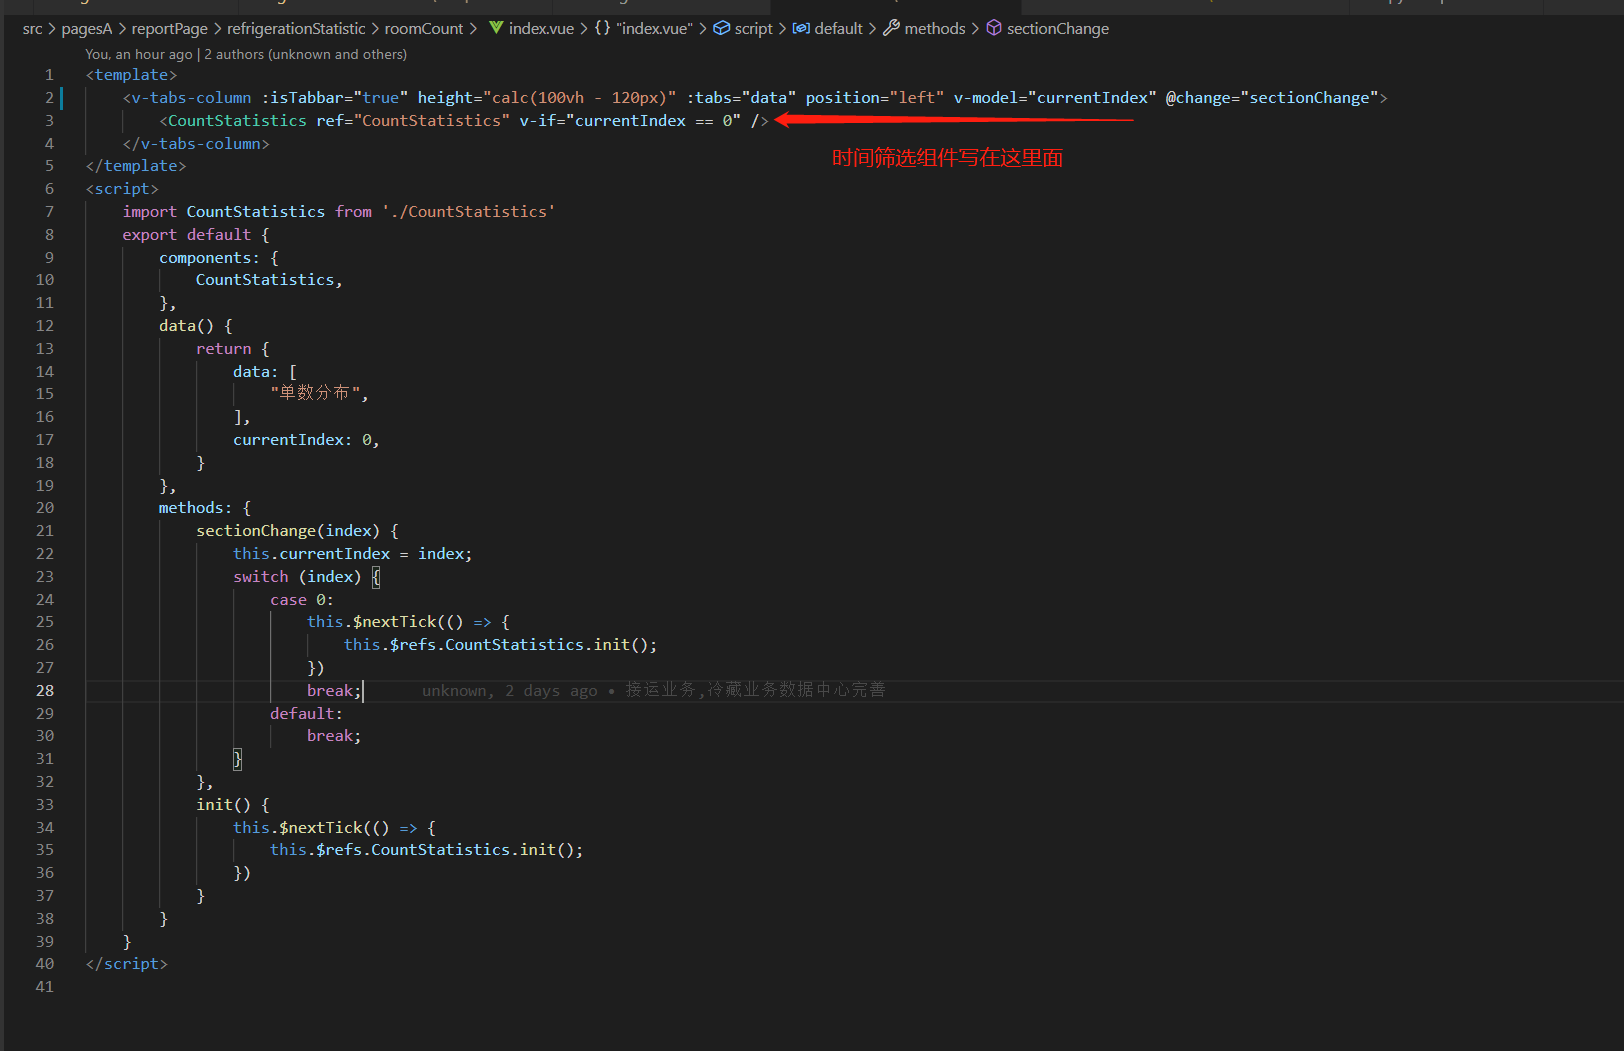The image size is (1624, 1051).
Task: Open the reportPage breadcrumb dropdown
Action: coord(169,29)
